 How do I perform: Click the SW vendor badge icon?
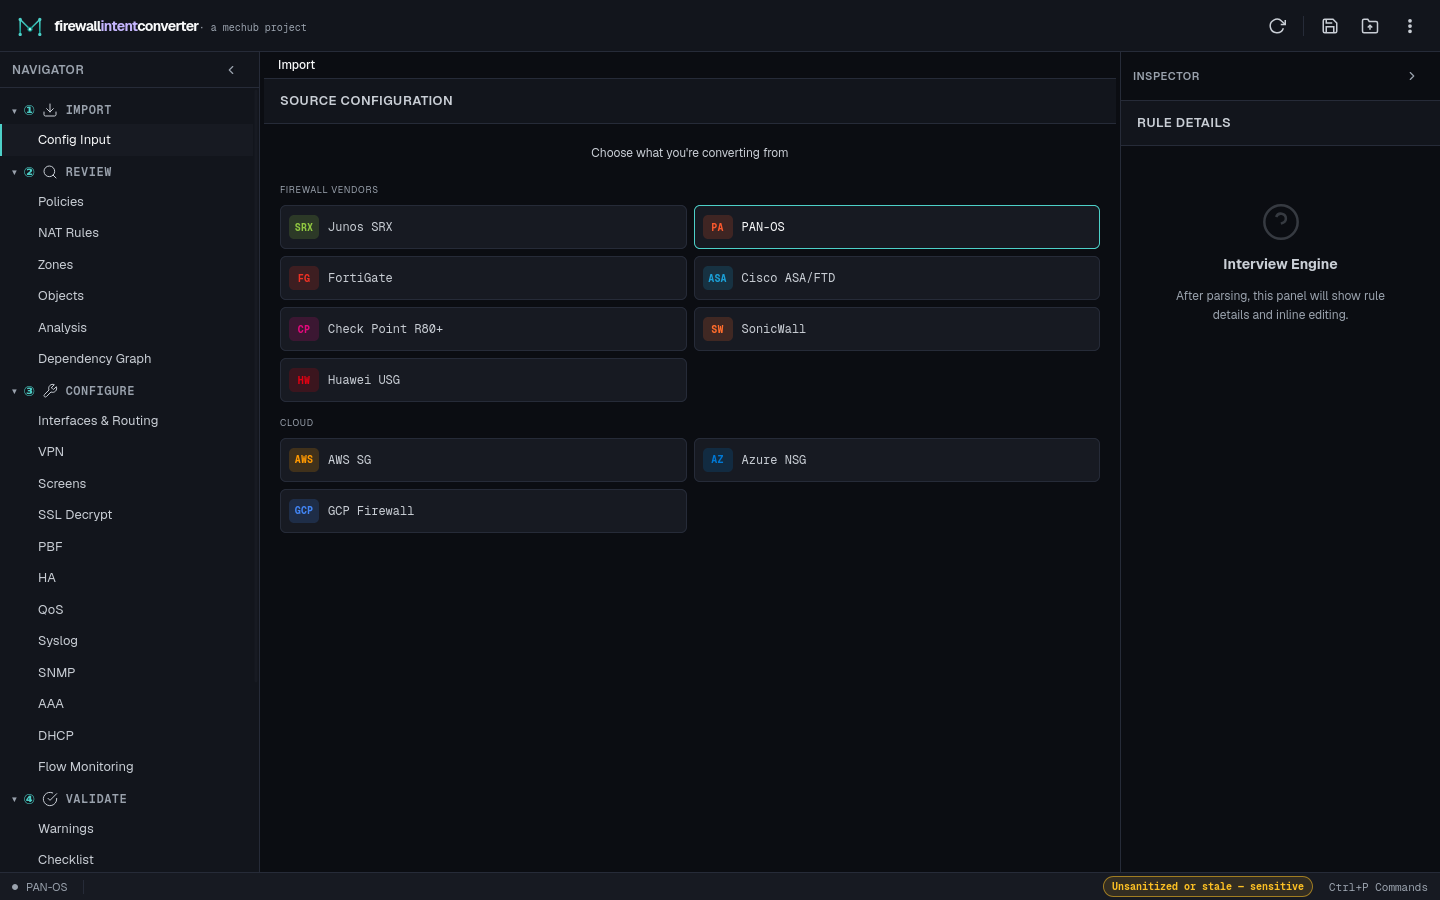[x=718, y=329]
